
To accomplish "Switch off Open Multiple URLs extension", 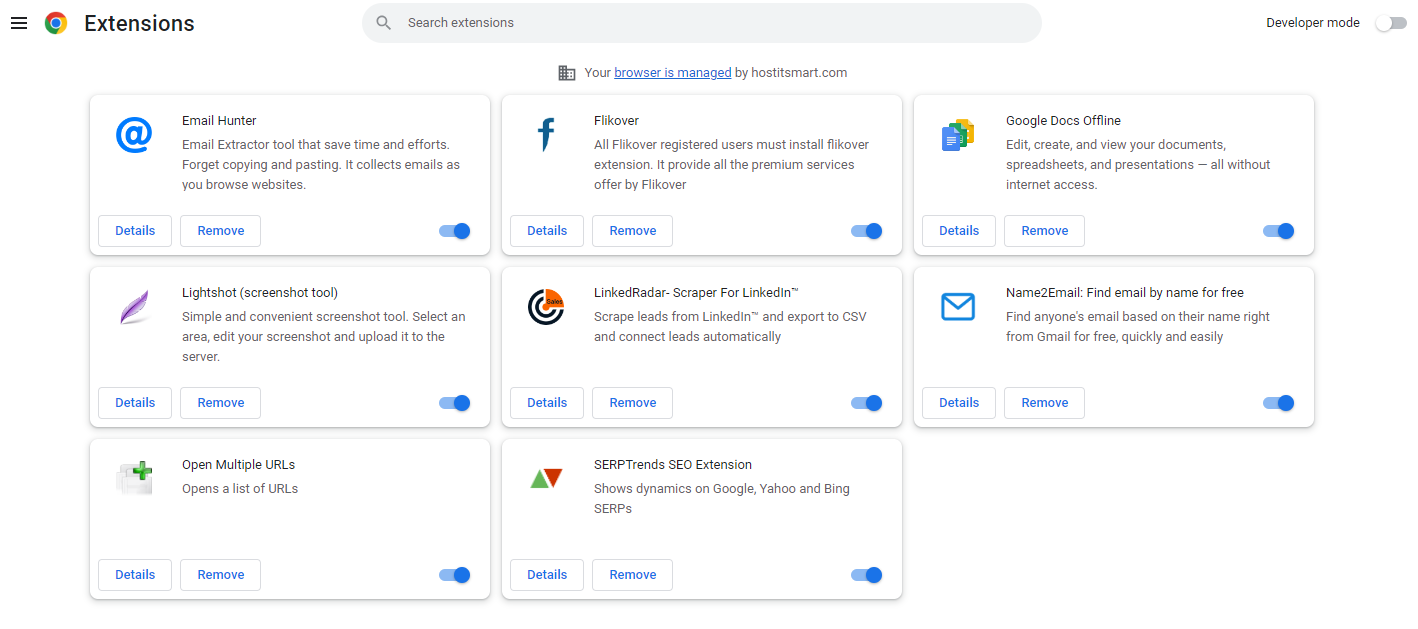I will (455, 575).
